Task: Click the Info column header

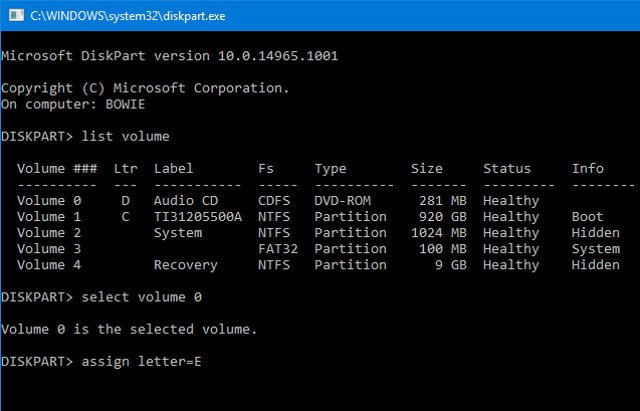Action: point(587,168)
